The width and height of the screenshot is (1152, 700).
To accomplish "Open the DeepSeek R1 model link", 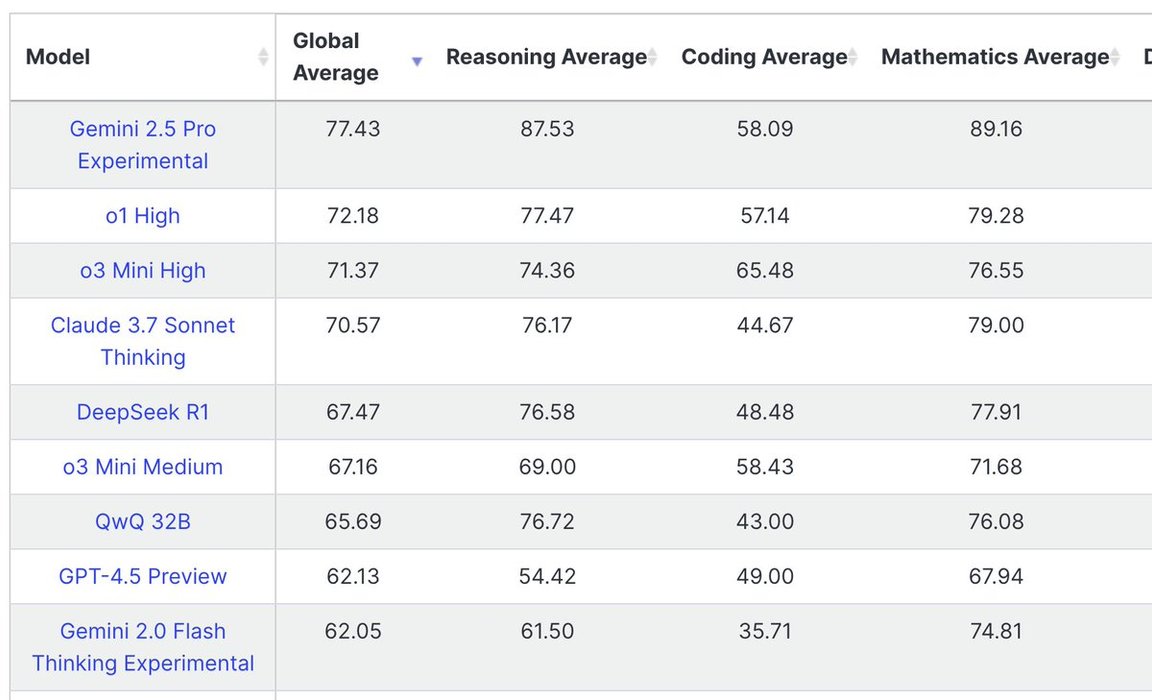I will (x=143, y=412).
